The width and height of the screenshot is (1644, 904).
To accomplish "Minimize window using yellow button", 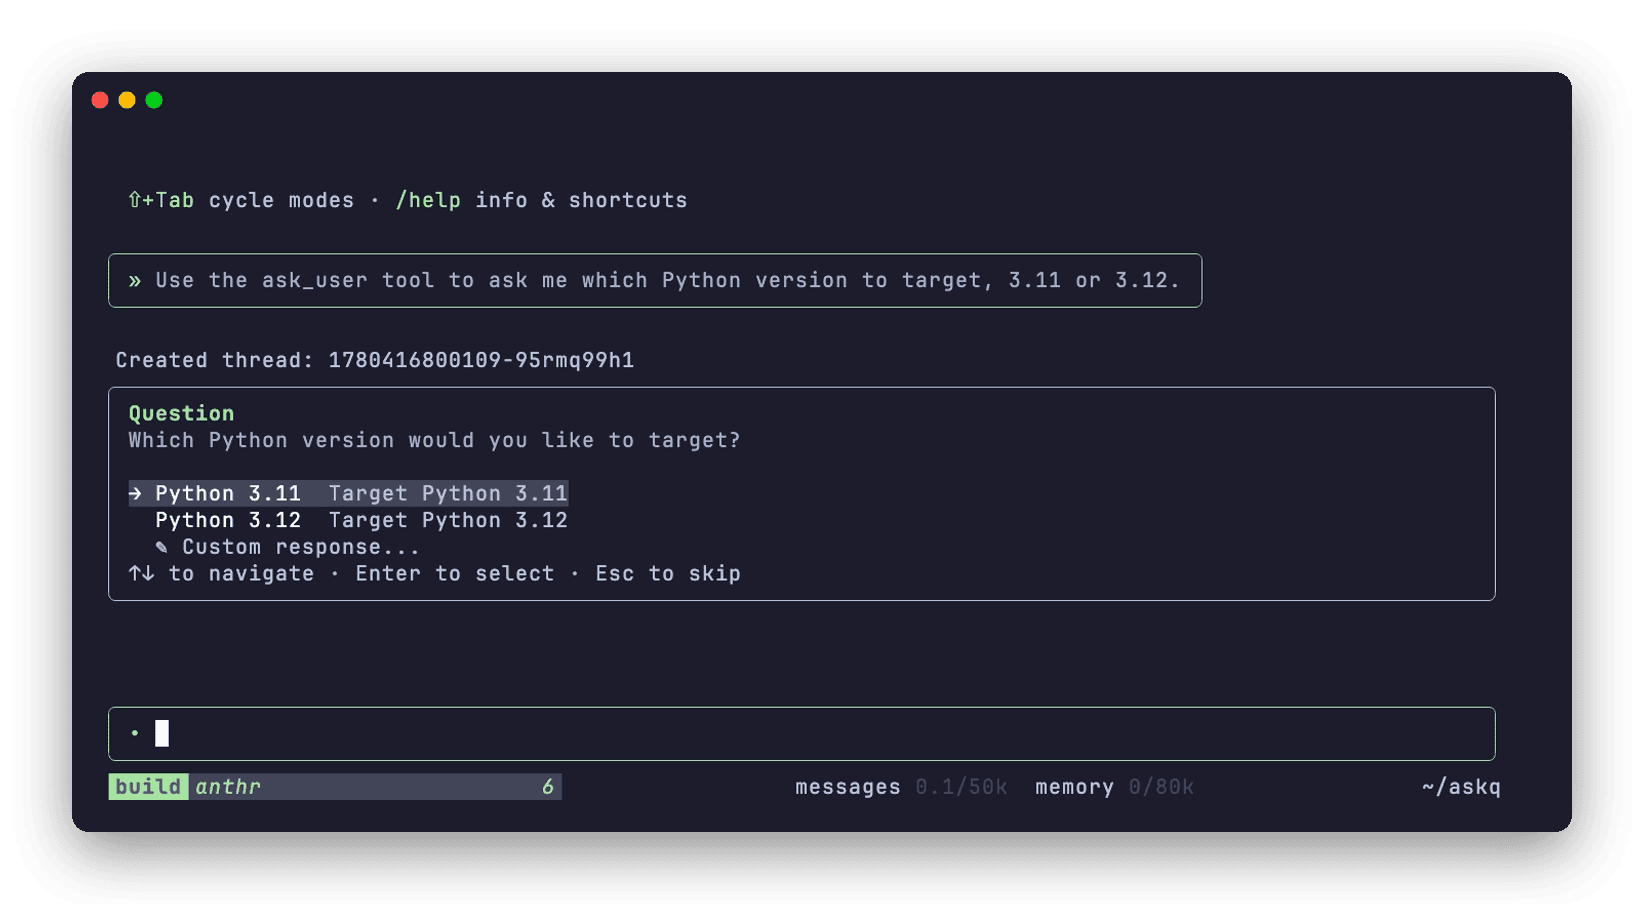I will click(x=127, y=100).
